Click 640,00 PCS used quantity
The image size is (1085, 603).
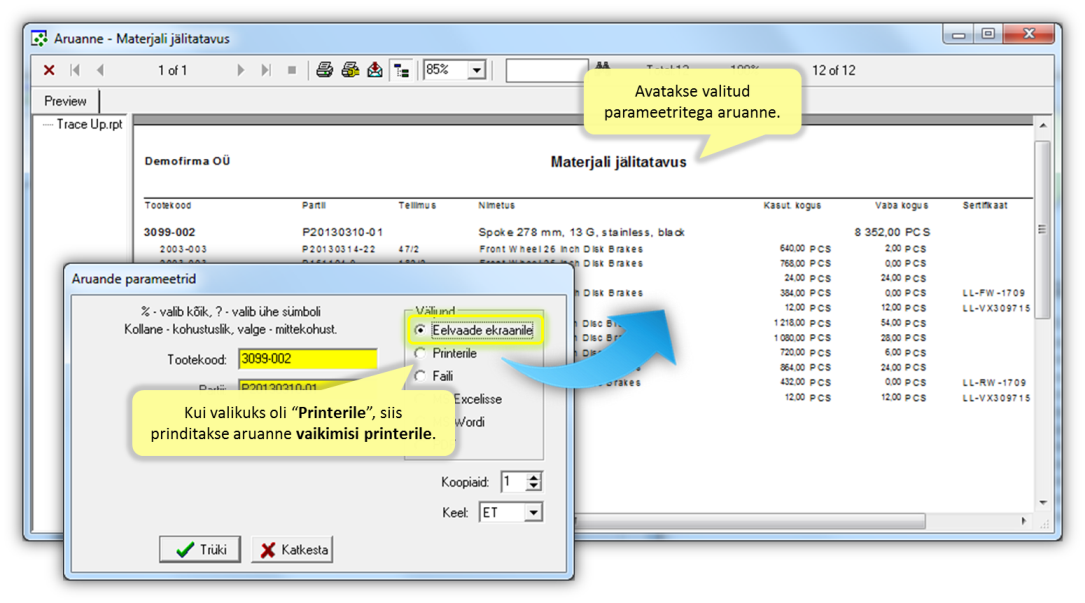805,249
